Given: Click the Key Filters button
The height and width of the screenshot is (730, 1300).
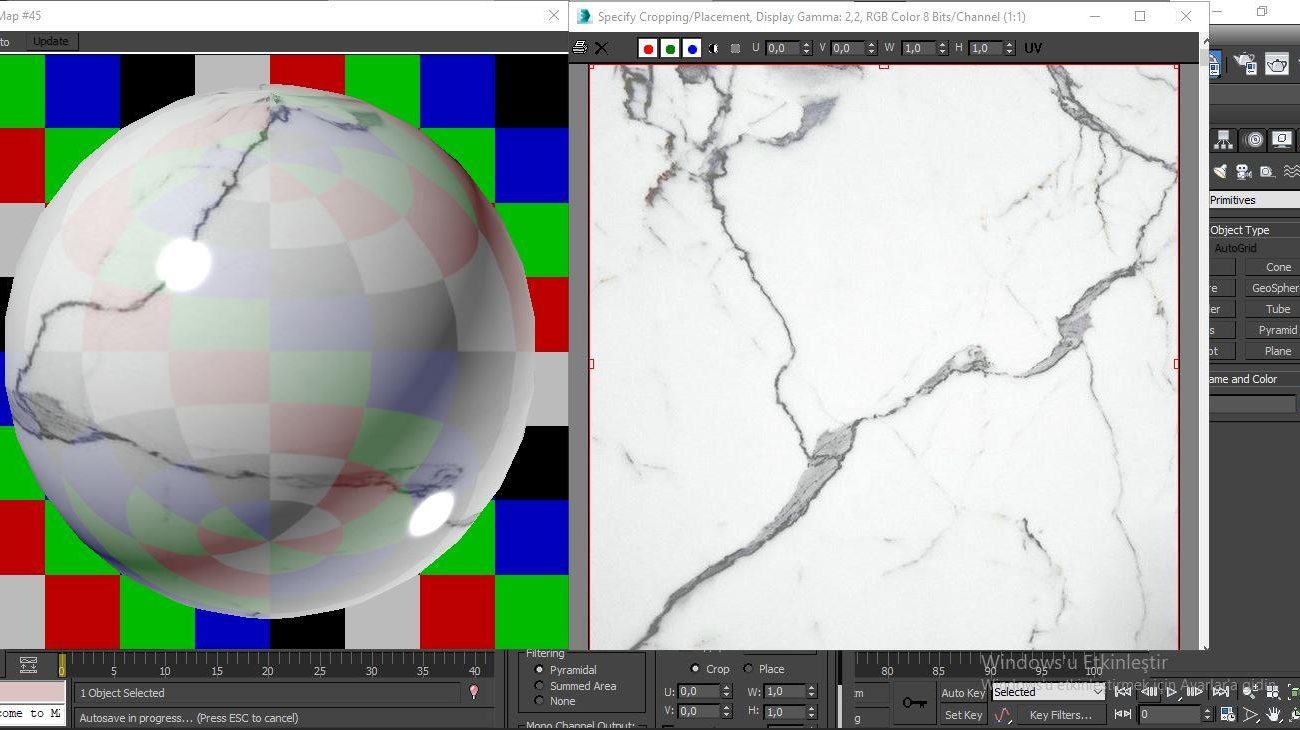Looking at the screenshot, I should pyautogui.click(x=1060, y=715).
